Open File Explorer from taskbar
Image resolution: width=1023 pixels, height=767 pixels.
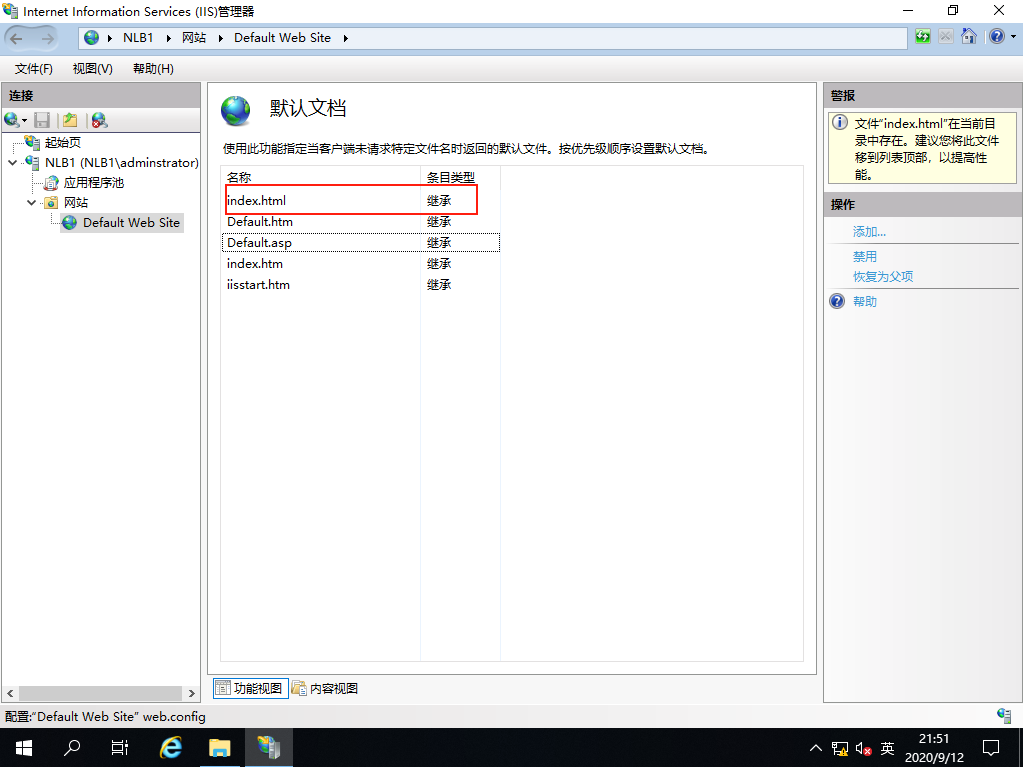point(220,747)
